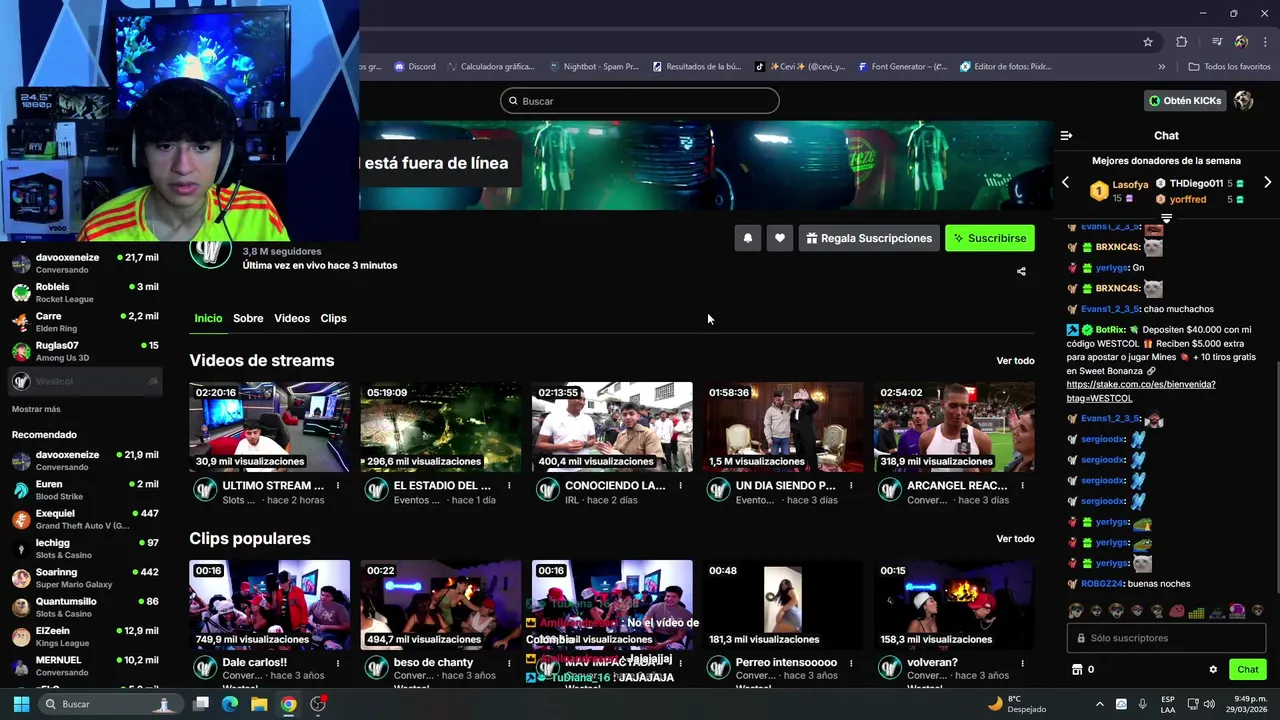Image resolution: width=1280 pixels, height=720 pixels.
Task: Click the heart follow icon
Action: pyautogui.click(x=779, y=238)
